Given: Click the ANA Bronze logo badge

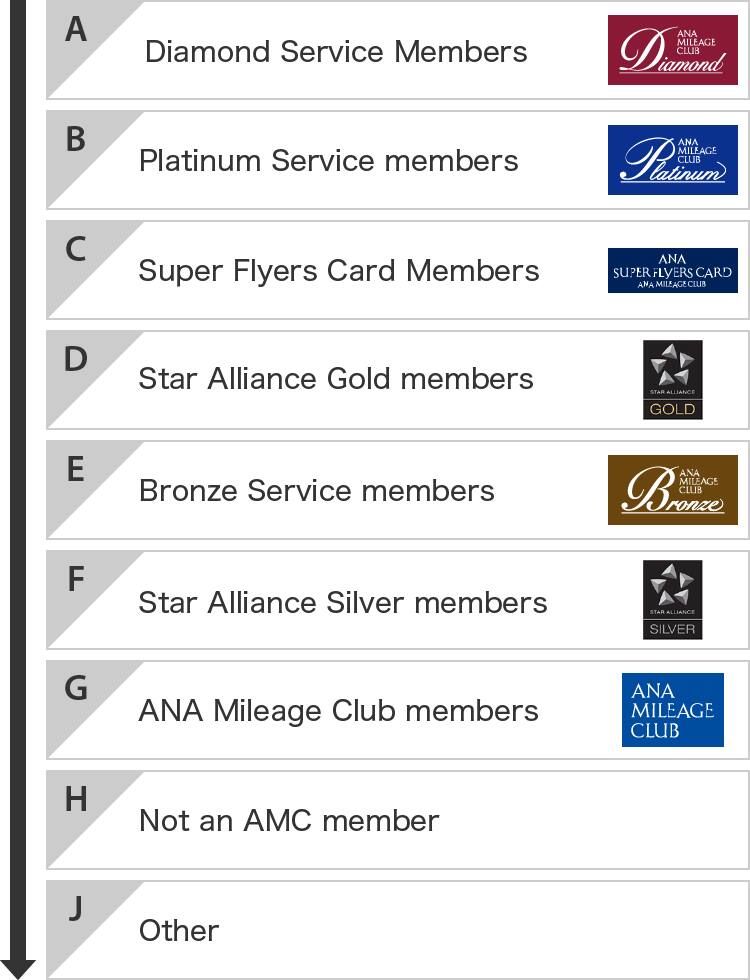Looking at the screenshot, I should 672,490.
